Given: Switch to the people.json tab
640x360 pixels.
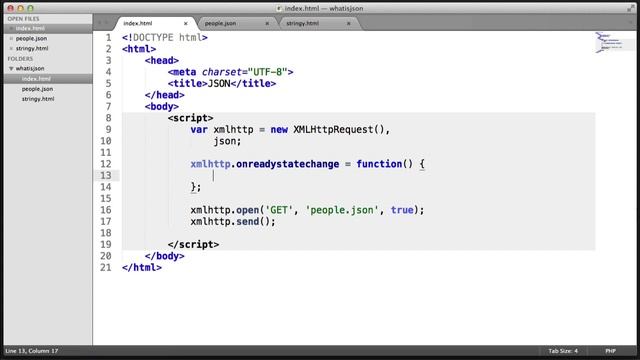Looking at the screenshot, I should point(220,24).
